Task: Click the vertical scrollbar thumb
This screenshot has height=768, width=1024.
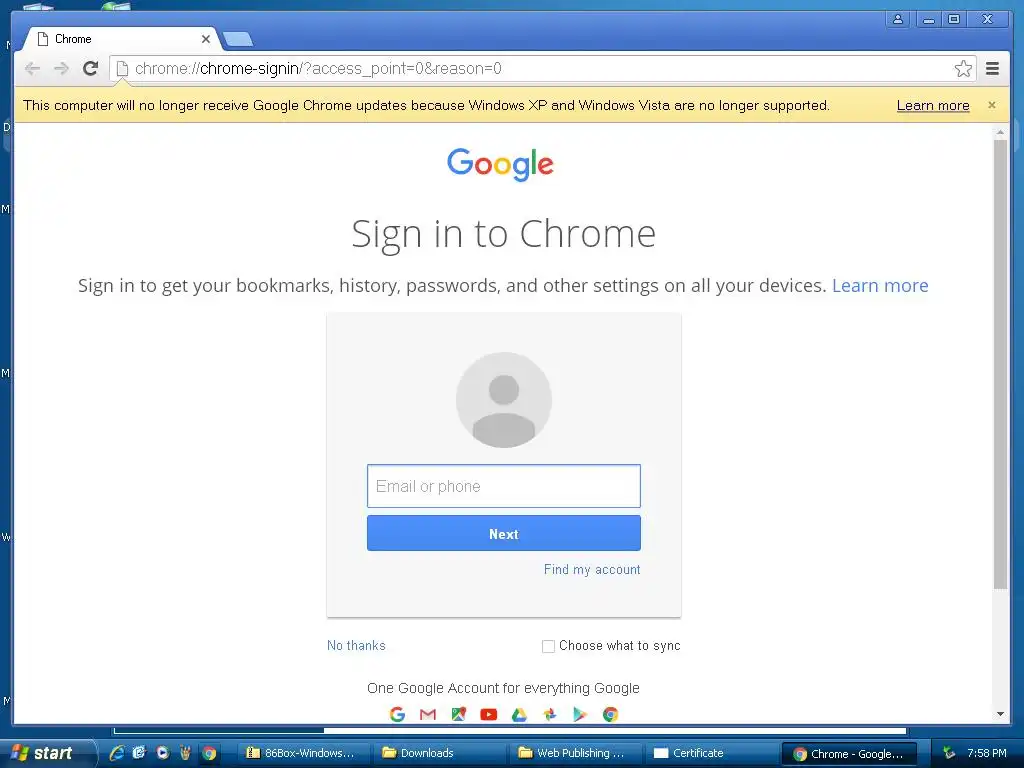Action: tap(1000, 364)
